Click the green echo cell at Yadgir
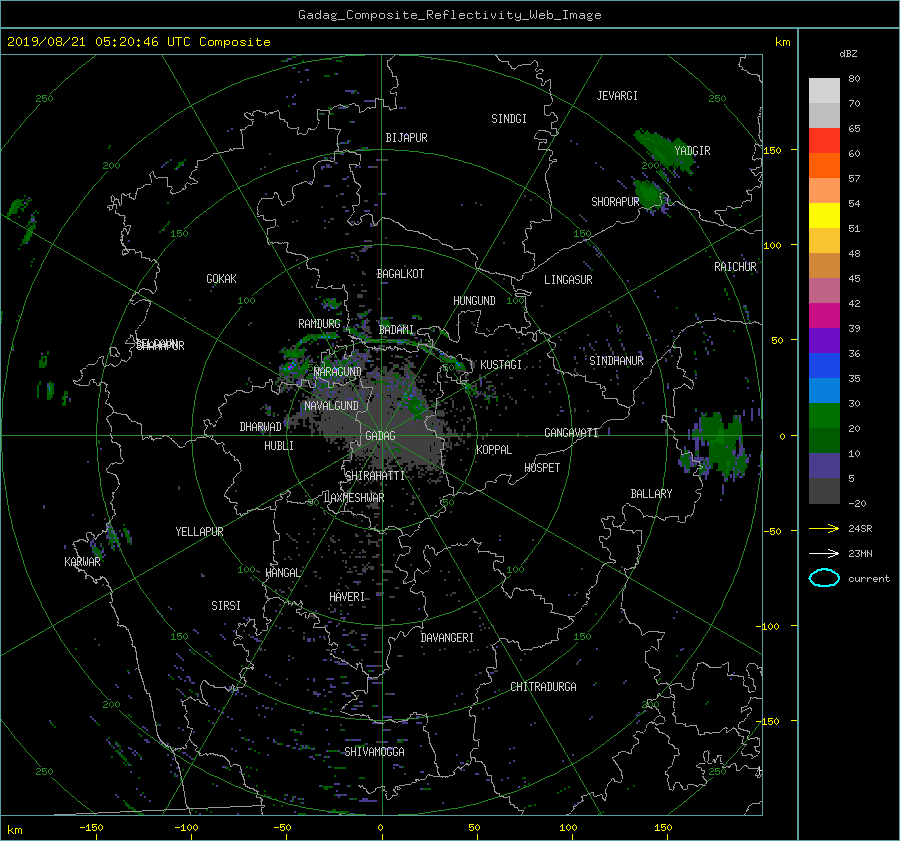Screen dimensions: 900x841 point(665,150)
